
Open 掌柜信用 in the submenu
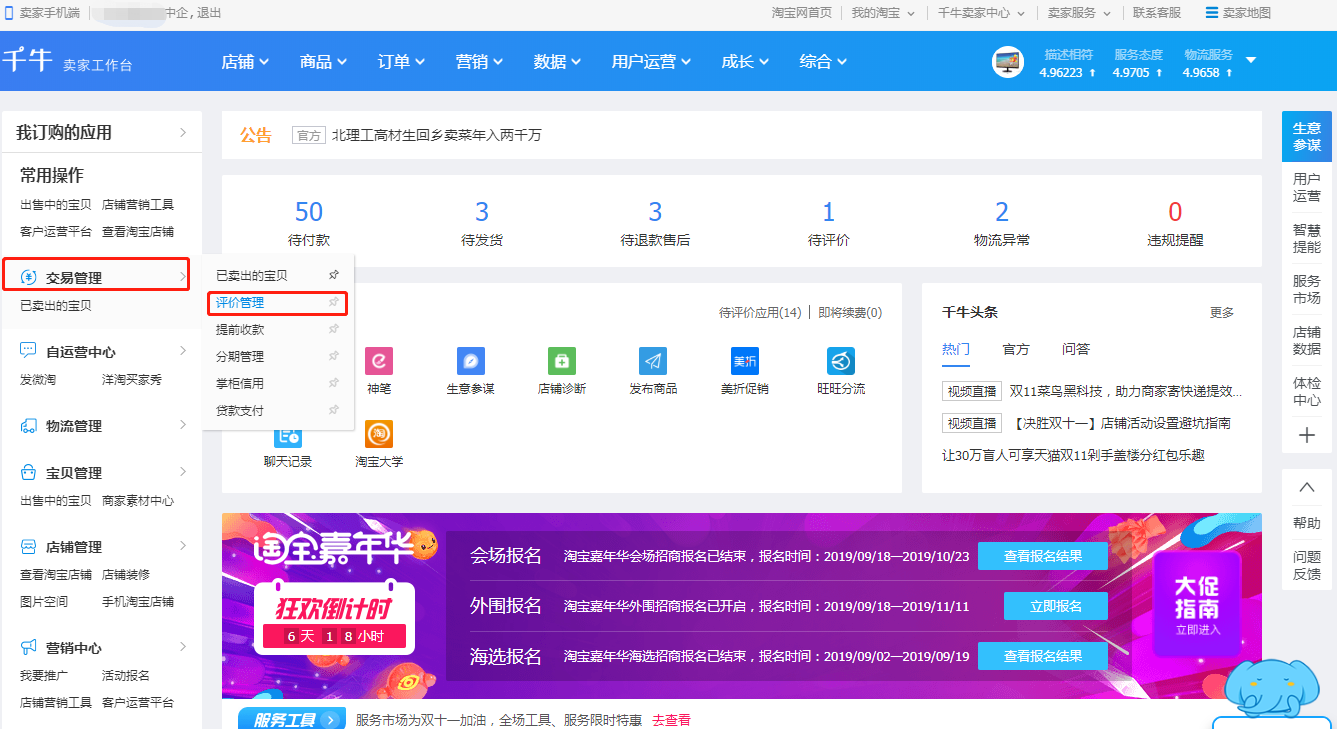(240, 383)
